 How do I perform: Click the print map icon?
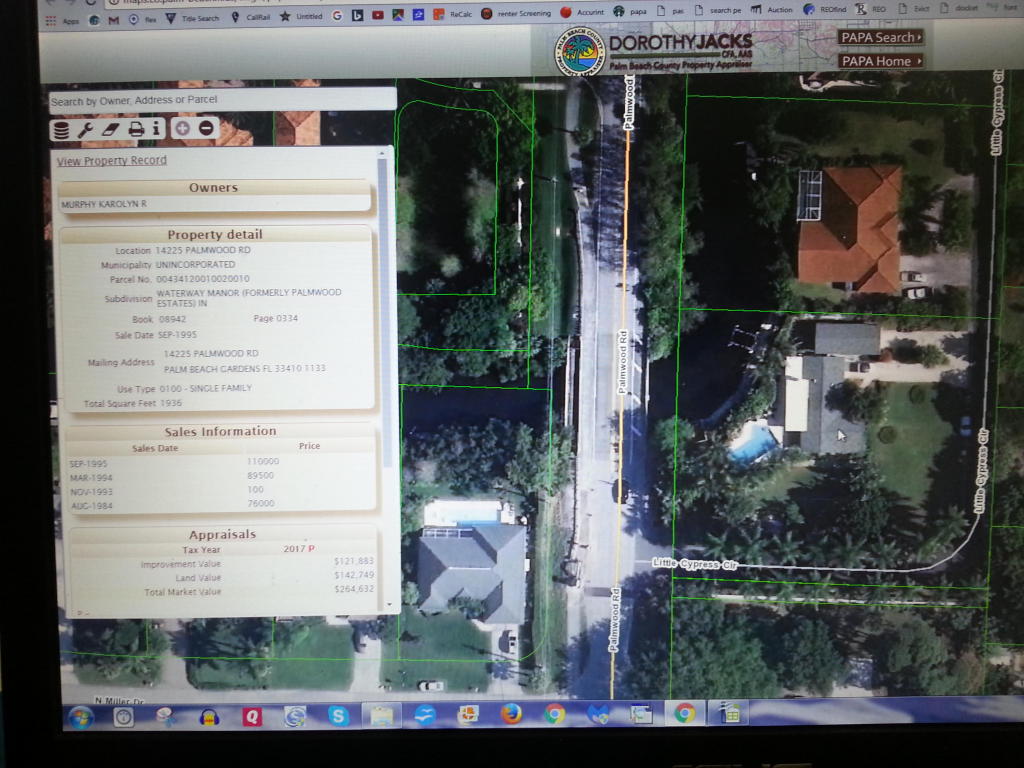click(x=136, y=129)
